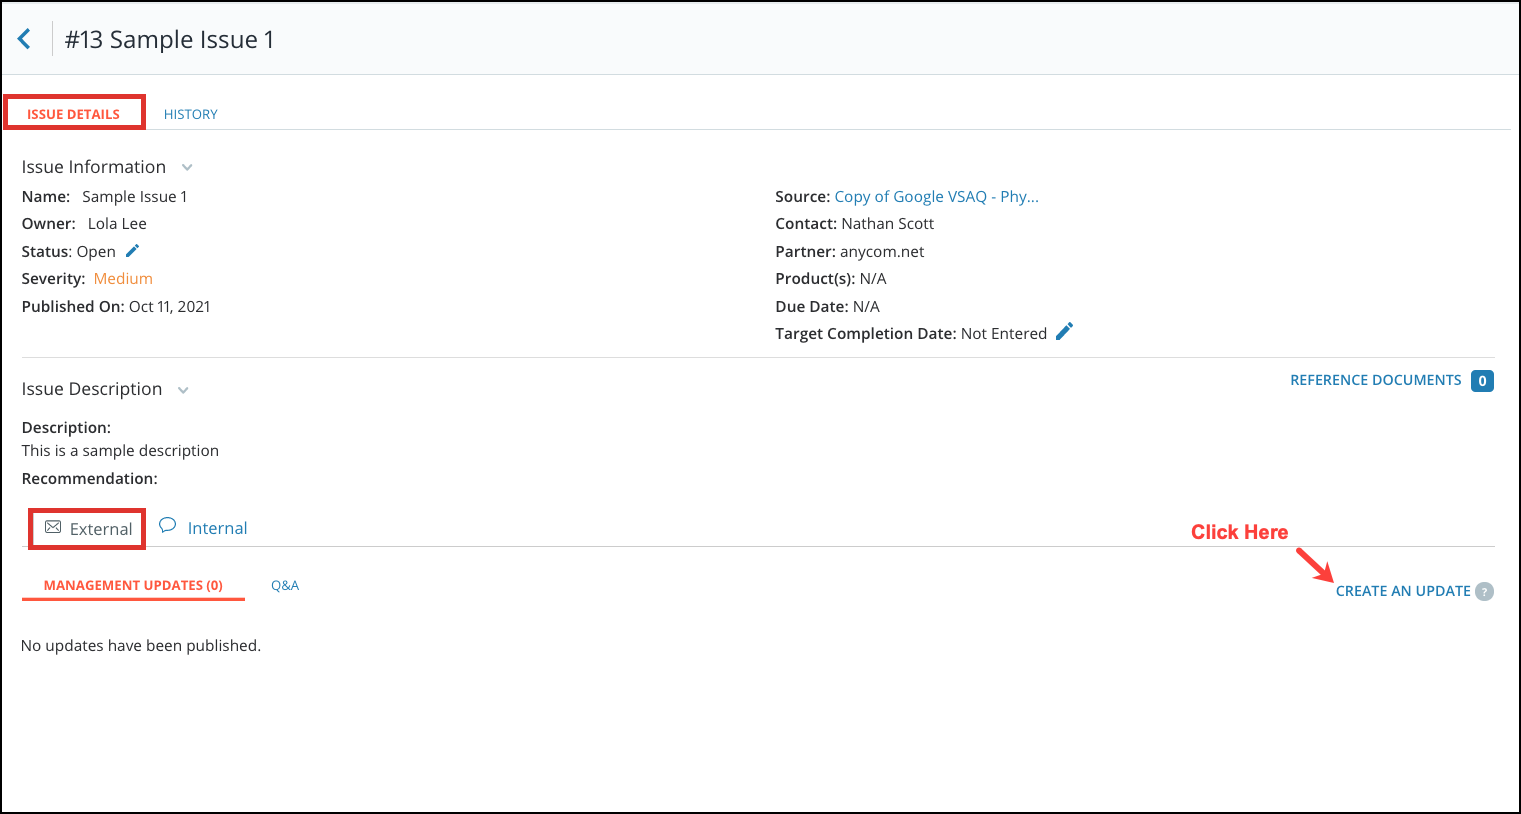Edit Target Completion Date pencil icon

click(x=1064, y=332)
